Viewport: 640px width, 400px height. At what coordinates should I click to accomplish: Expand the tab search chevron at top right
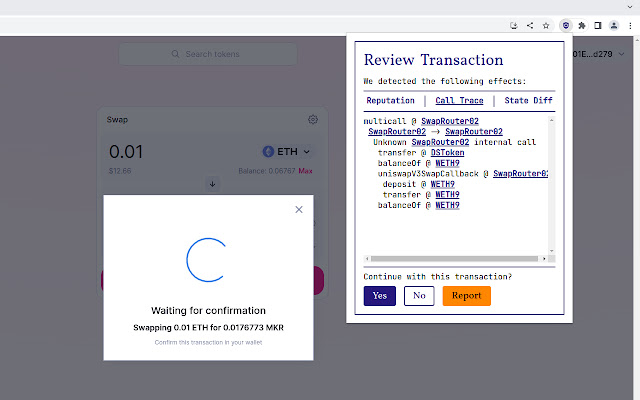[x=630, y=7]
